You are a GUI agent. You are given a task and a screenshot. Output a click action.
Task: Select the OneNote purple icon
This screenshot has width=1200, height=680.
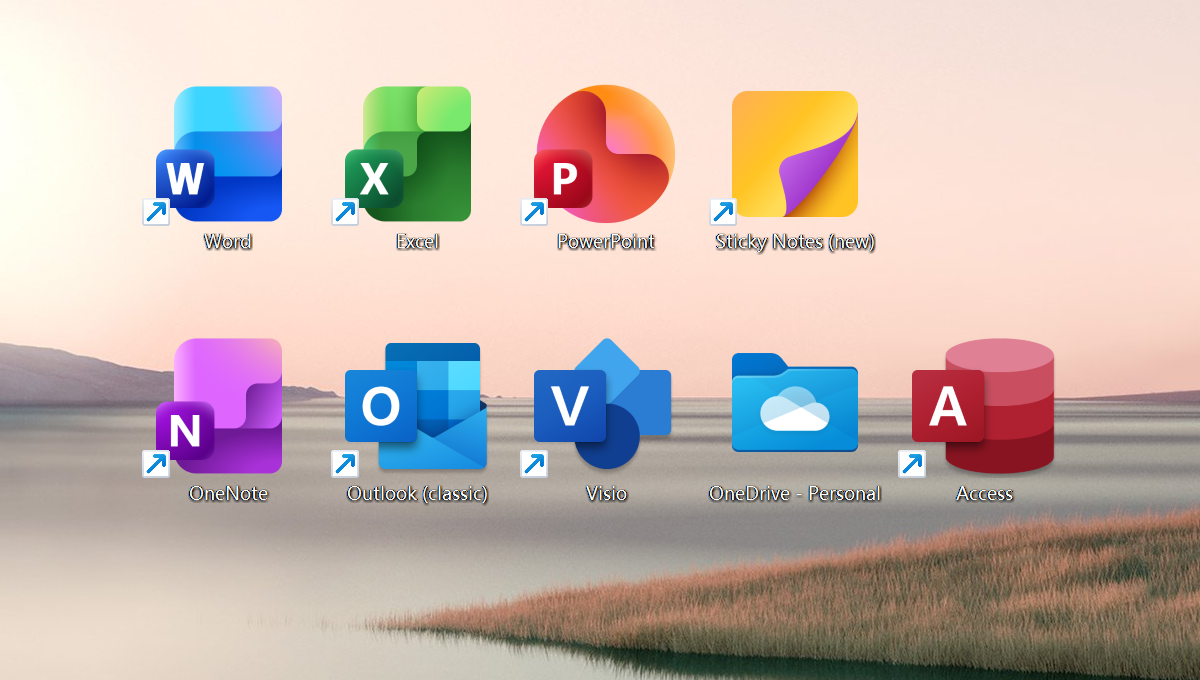[222, 406]
